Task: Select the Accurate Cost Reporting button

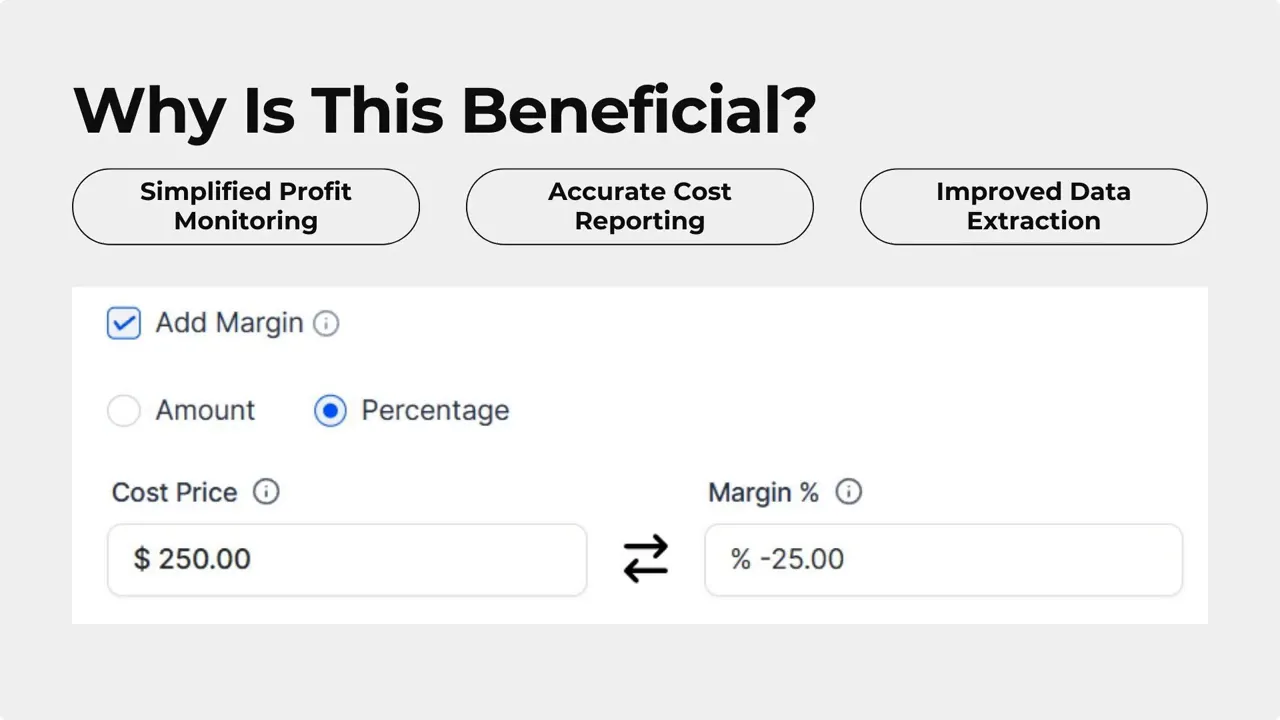Action: 639,206
